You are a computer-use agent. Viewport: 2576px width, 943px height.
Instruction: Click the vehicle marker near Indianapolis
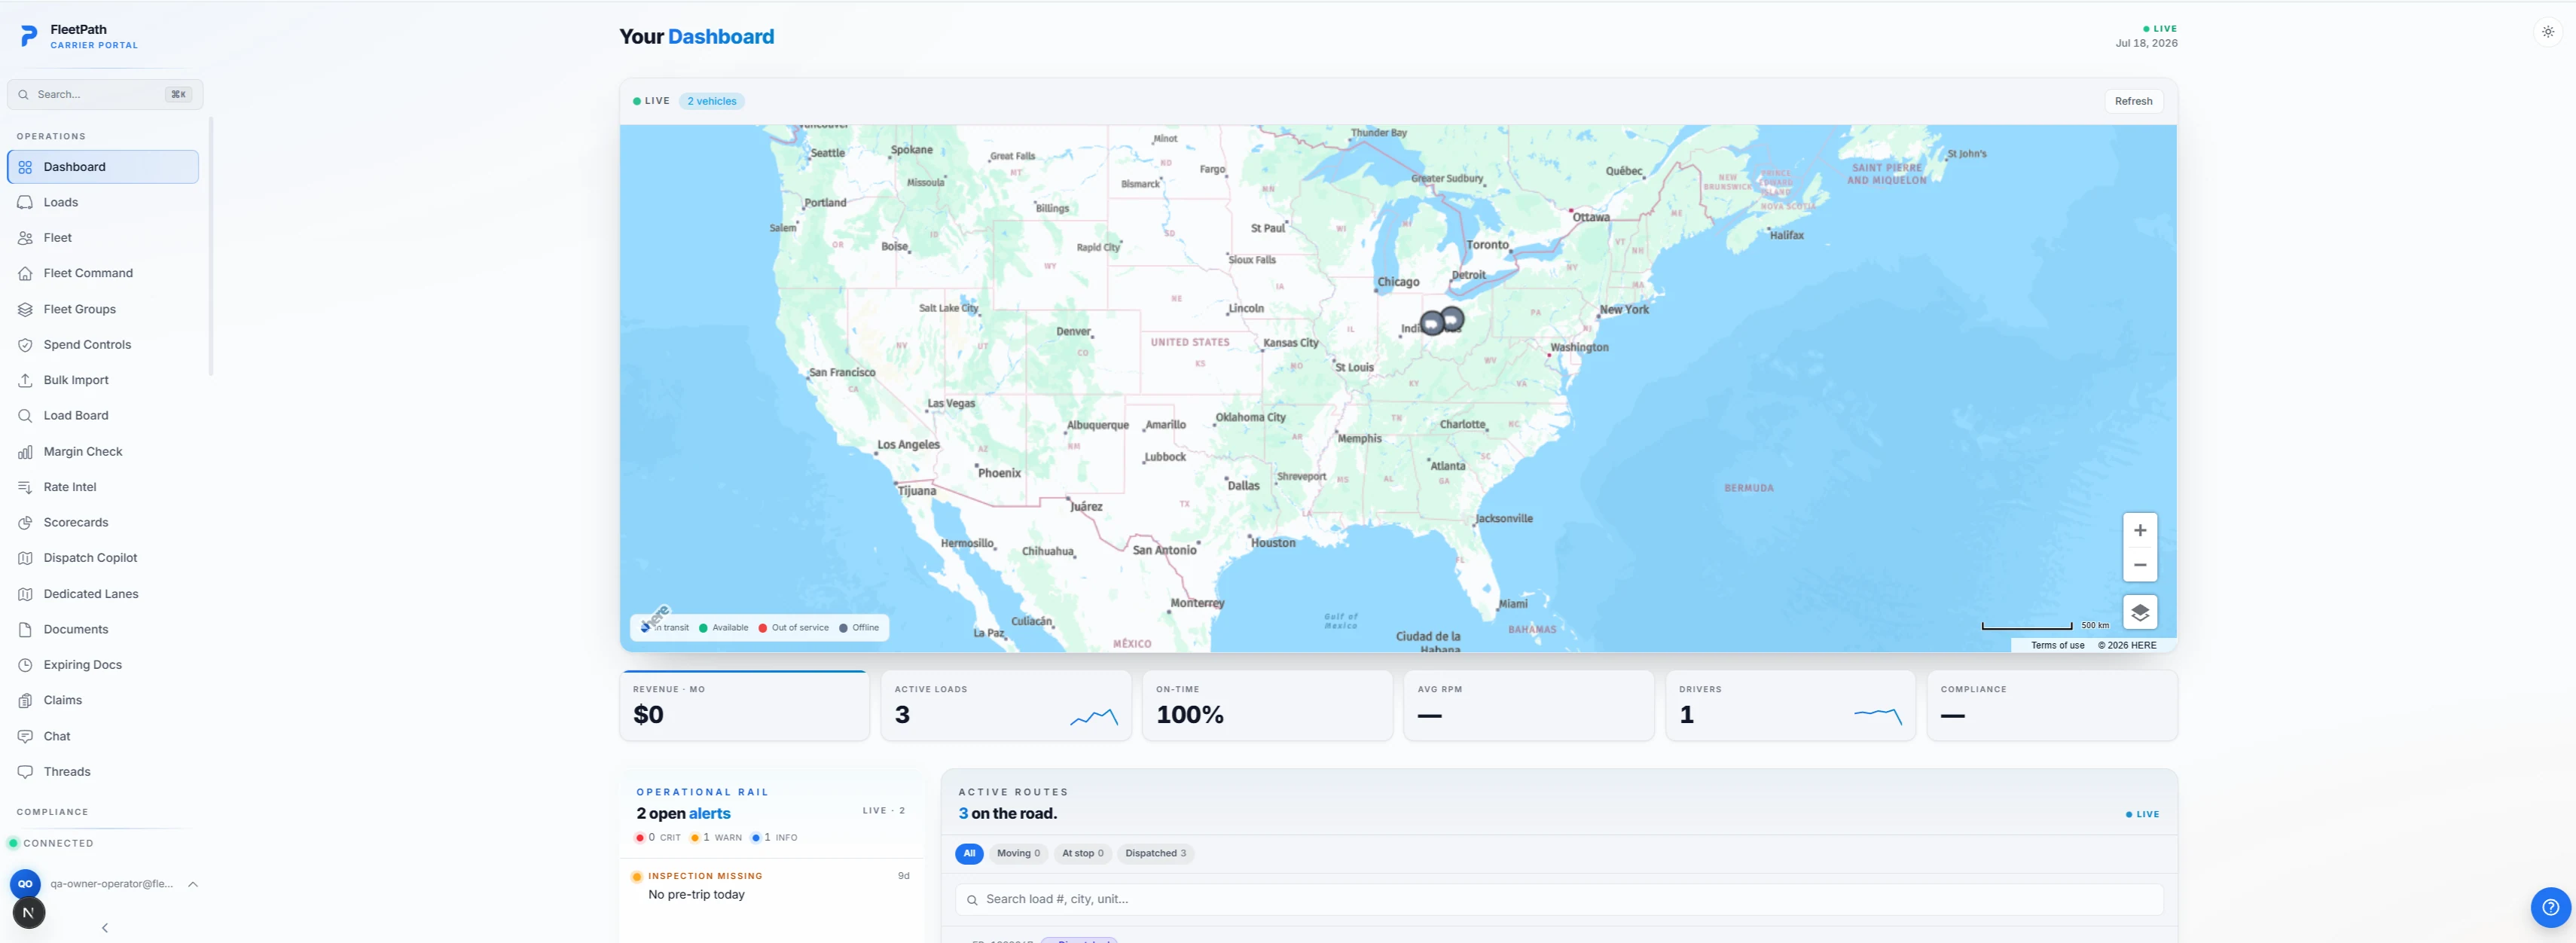point(1432,323)
